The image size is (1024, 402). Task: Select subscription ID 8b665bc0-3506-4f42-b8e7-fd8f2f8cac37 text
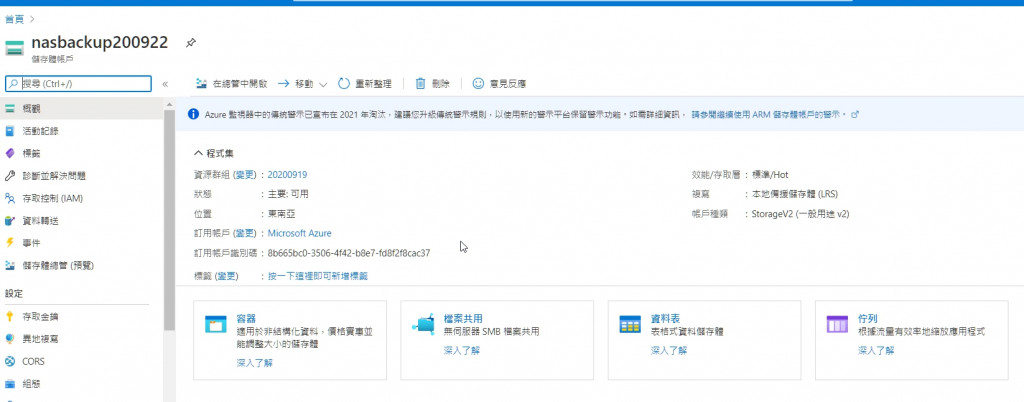tap(349, 253)
